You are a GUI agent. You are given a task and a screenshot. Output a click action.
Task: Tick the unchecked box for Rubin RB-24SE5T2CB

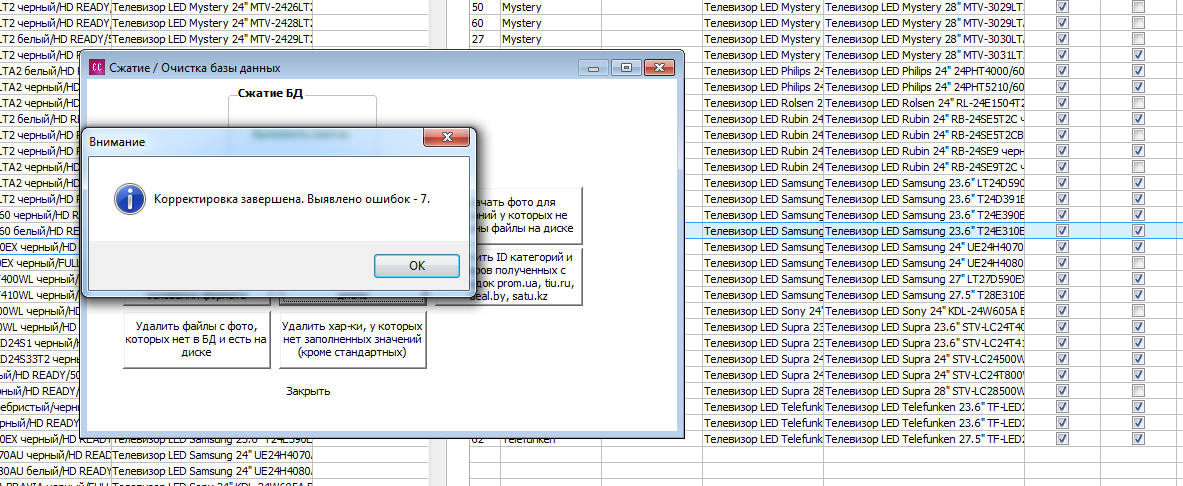pos(1138,134)
